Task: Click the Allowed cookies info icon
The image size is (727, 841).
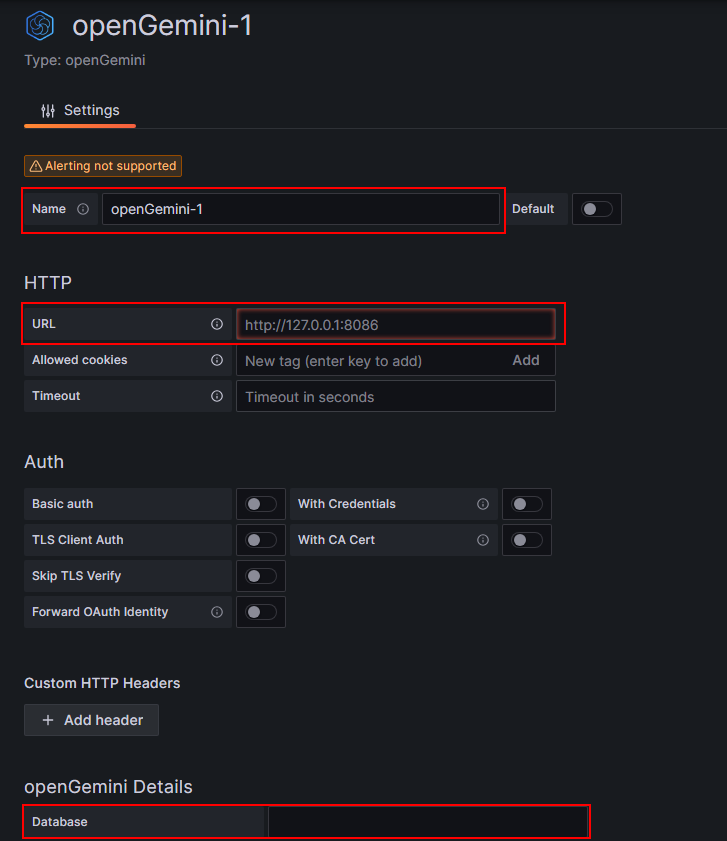Action: [217, 360]
